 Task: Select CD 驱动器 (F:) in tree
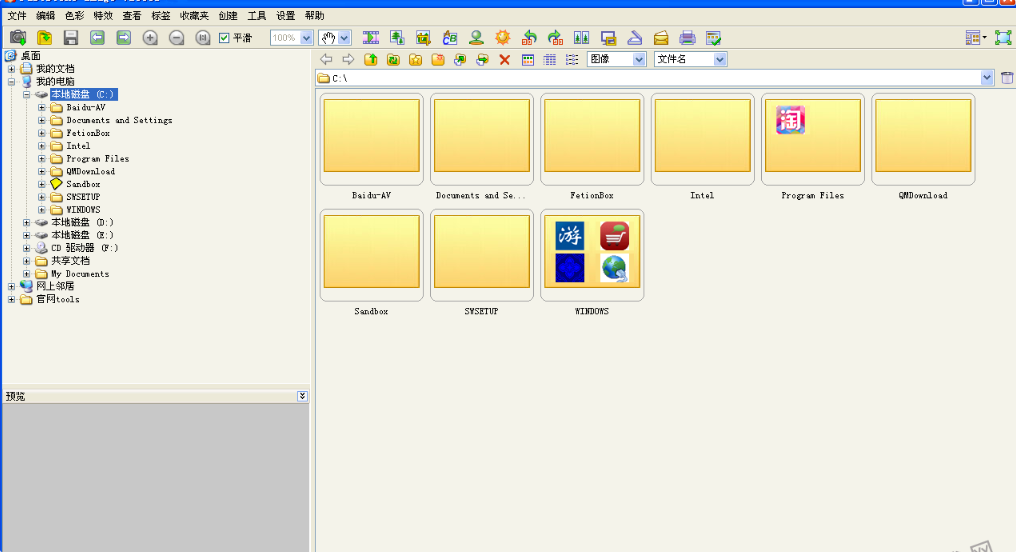pyautogui.click(x=85, y=248)
